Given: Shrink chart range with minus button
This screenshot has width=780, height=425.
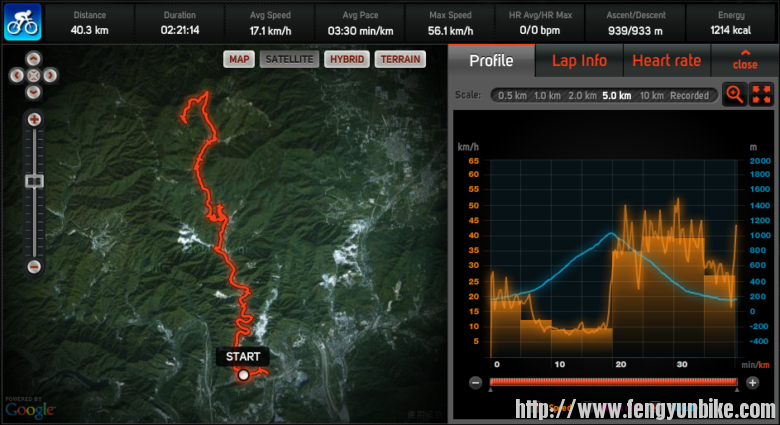Looking at the screenshot, I should click(x=476, y=383).
